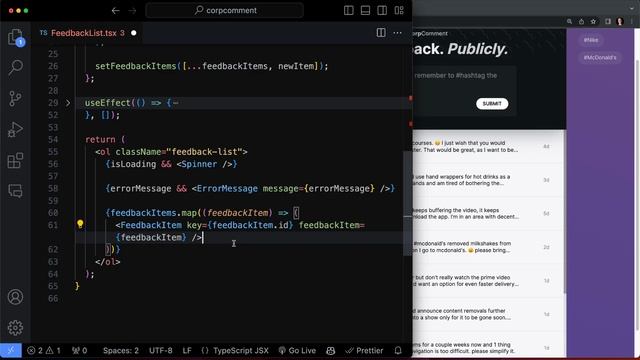Open the Search view in activity bar
The height and width of the screenshot is (360, 640).
point(16,67)
